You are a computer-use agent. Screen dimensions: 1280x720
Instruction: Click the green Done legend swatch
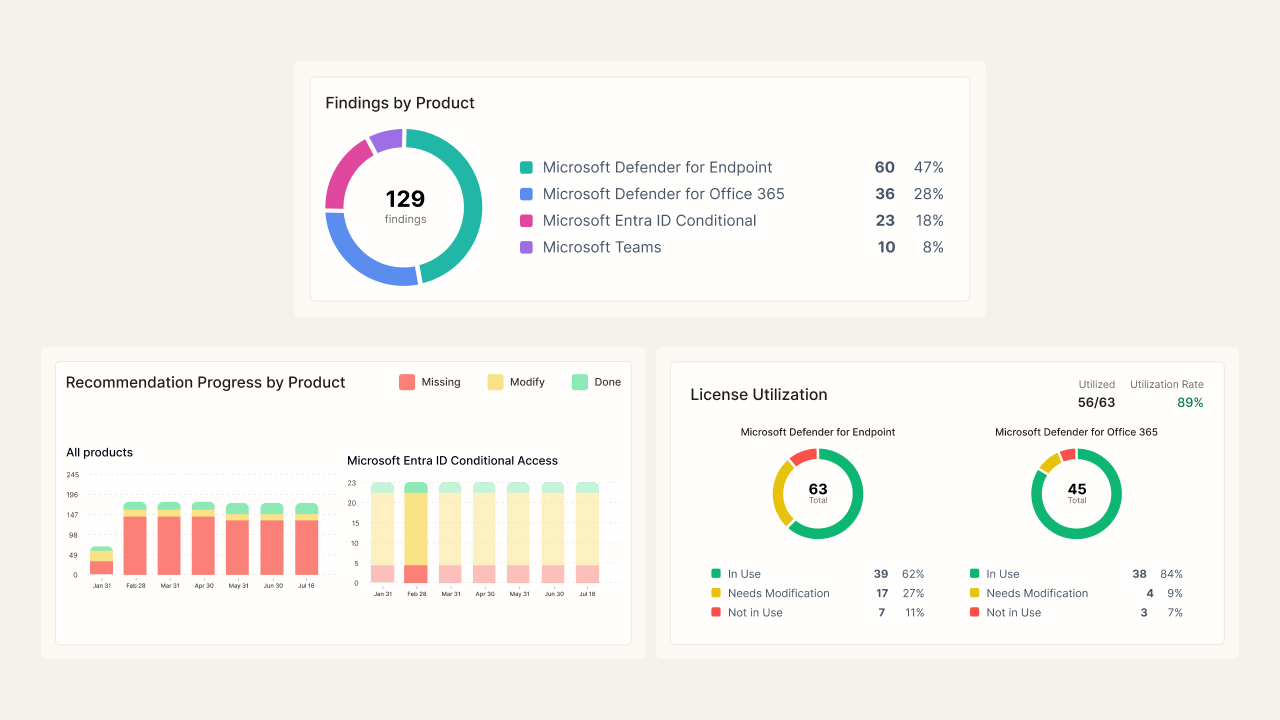point(580,382)
